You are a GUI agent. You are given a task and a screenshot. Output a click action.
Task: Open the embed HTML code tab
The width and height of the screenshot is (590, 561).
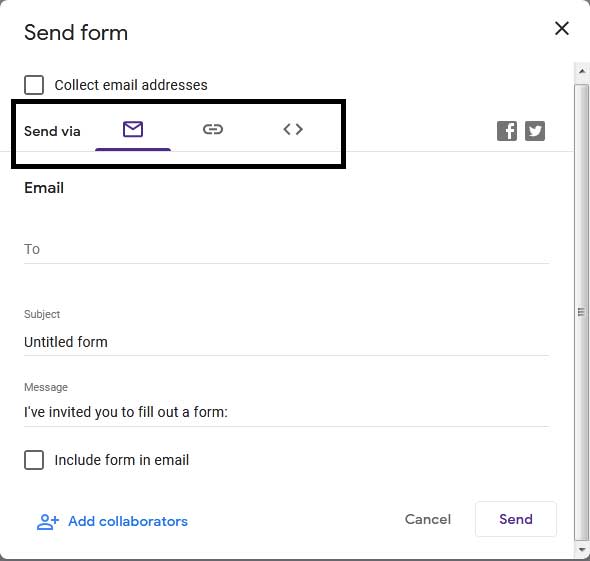(293, 129)
